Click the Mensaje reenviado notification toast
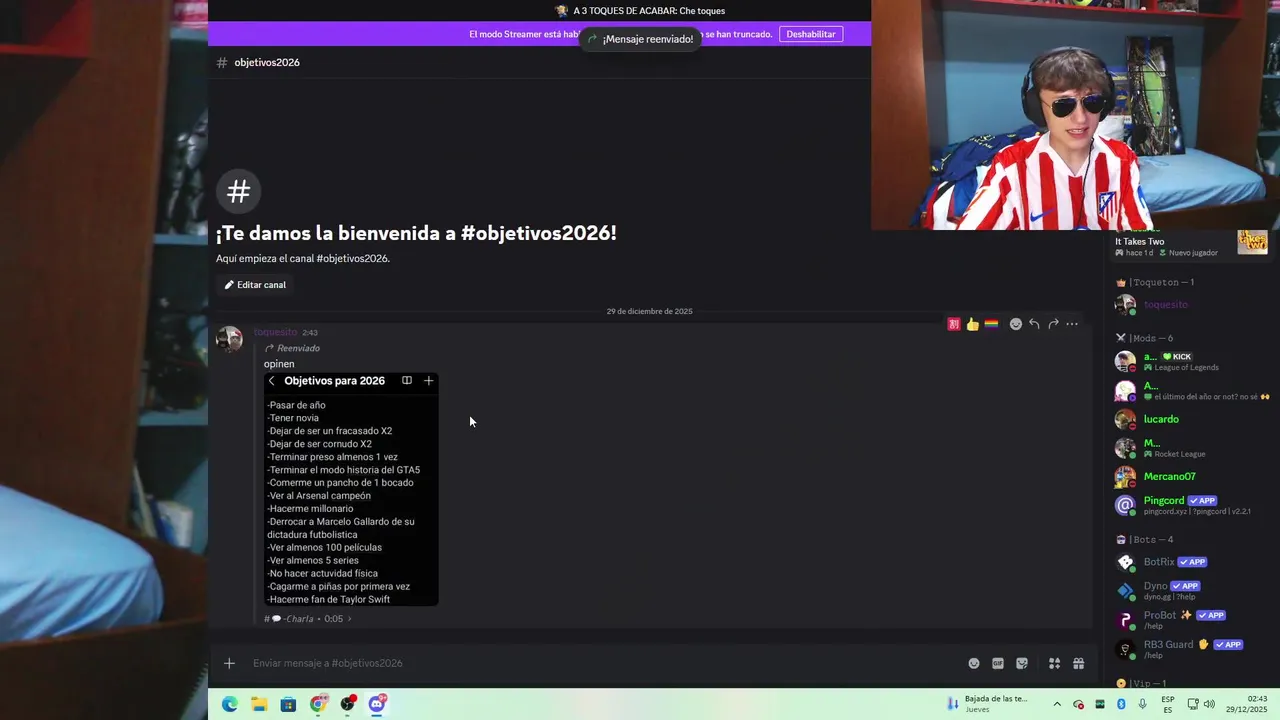This screenshot has width=1280, height=720. click(x=640, y=39)
